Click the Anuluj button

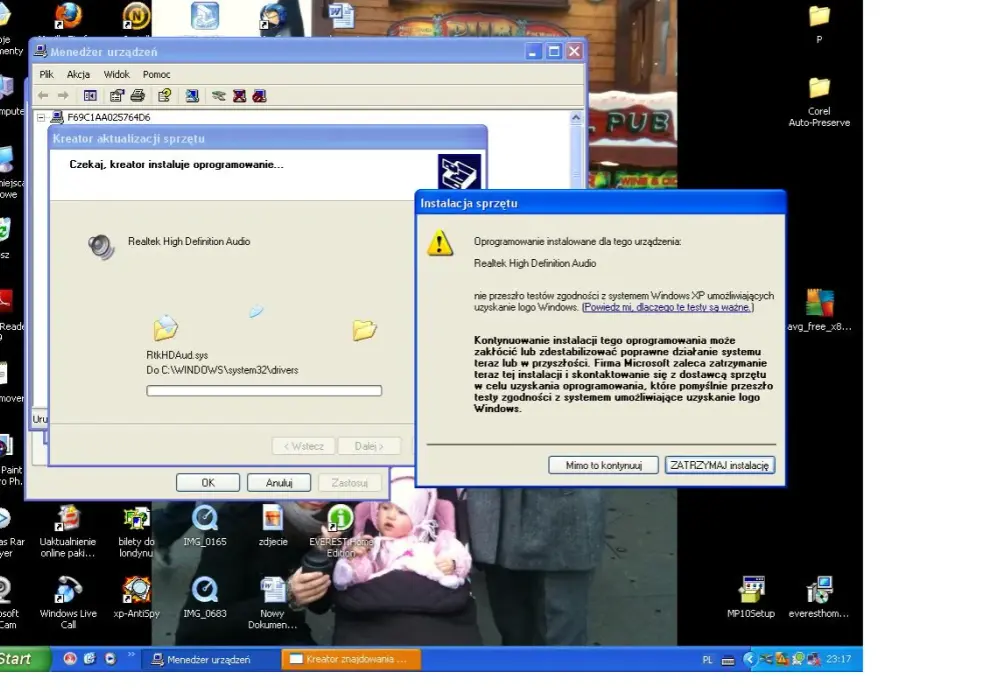point(279,483)
